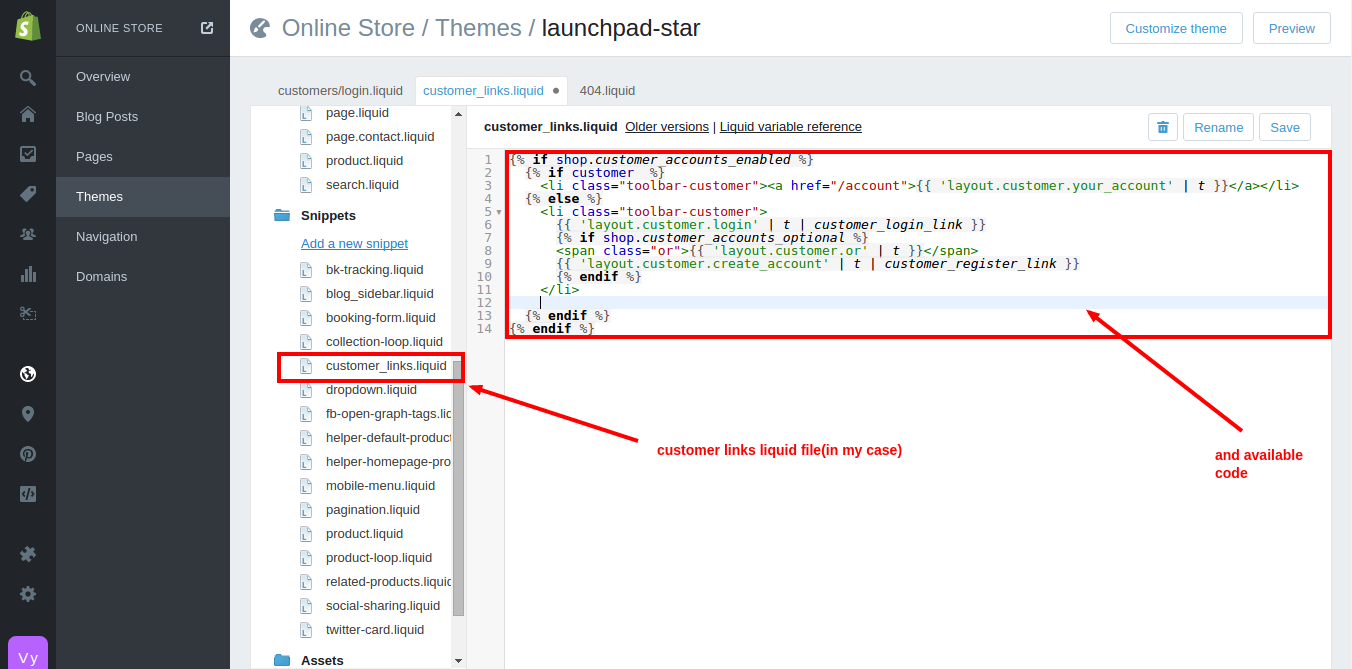Open product-loop.liquid in the file list
This screenshot has width=1352, height=669.
point(378,558)
